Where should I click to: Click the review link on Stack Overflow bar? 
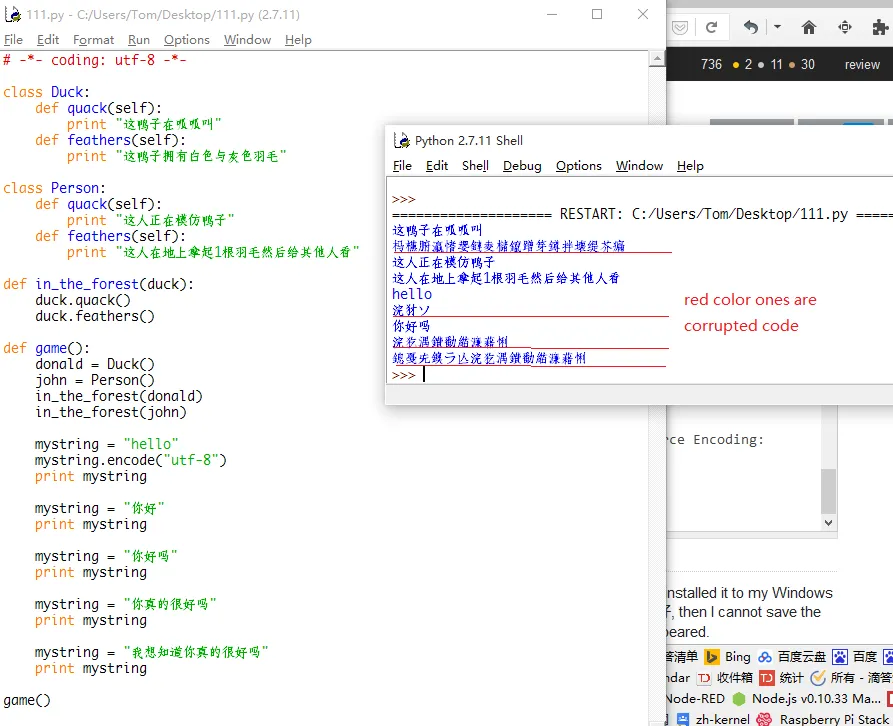point(862,64)
